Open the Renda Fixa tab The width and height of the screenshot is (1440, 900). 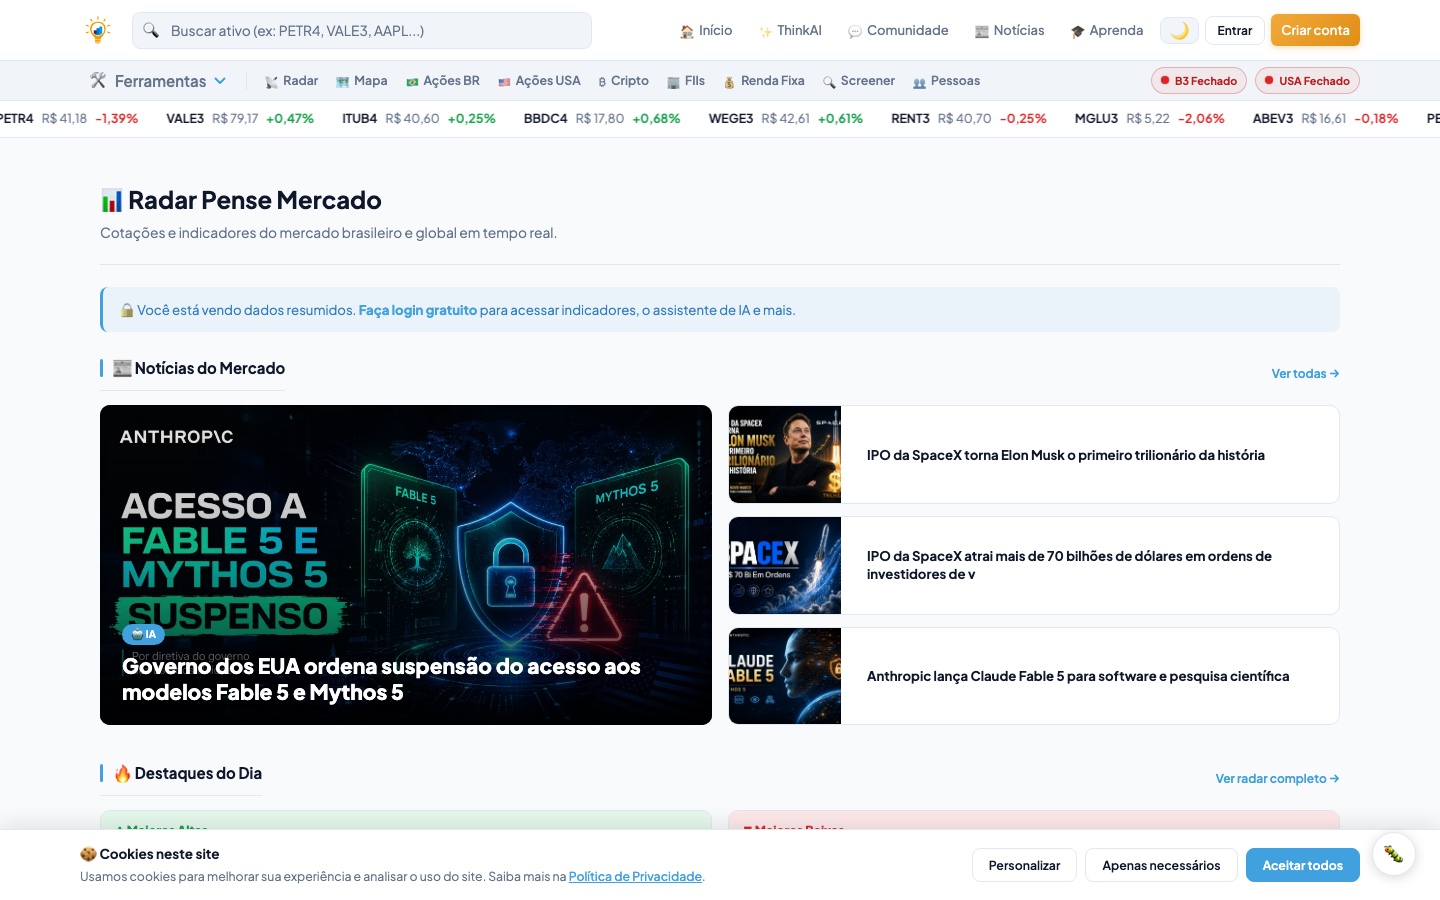[764, 81]
